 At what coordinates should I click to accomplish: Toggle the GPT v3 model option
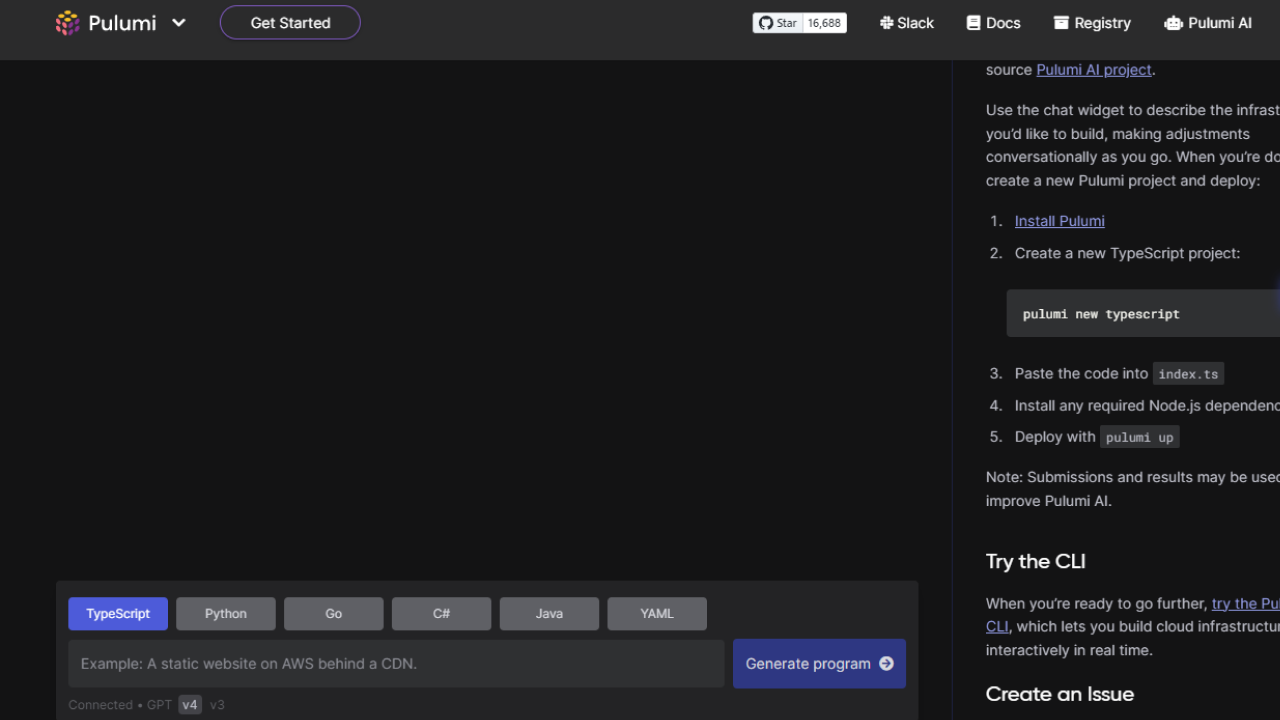217,705
